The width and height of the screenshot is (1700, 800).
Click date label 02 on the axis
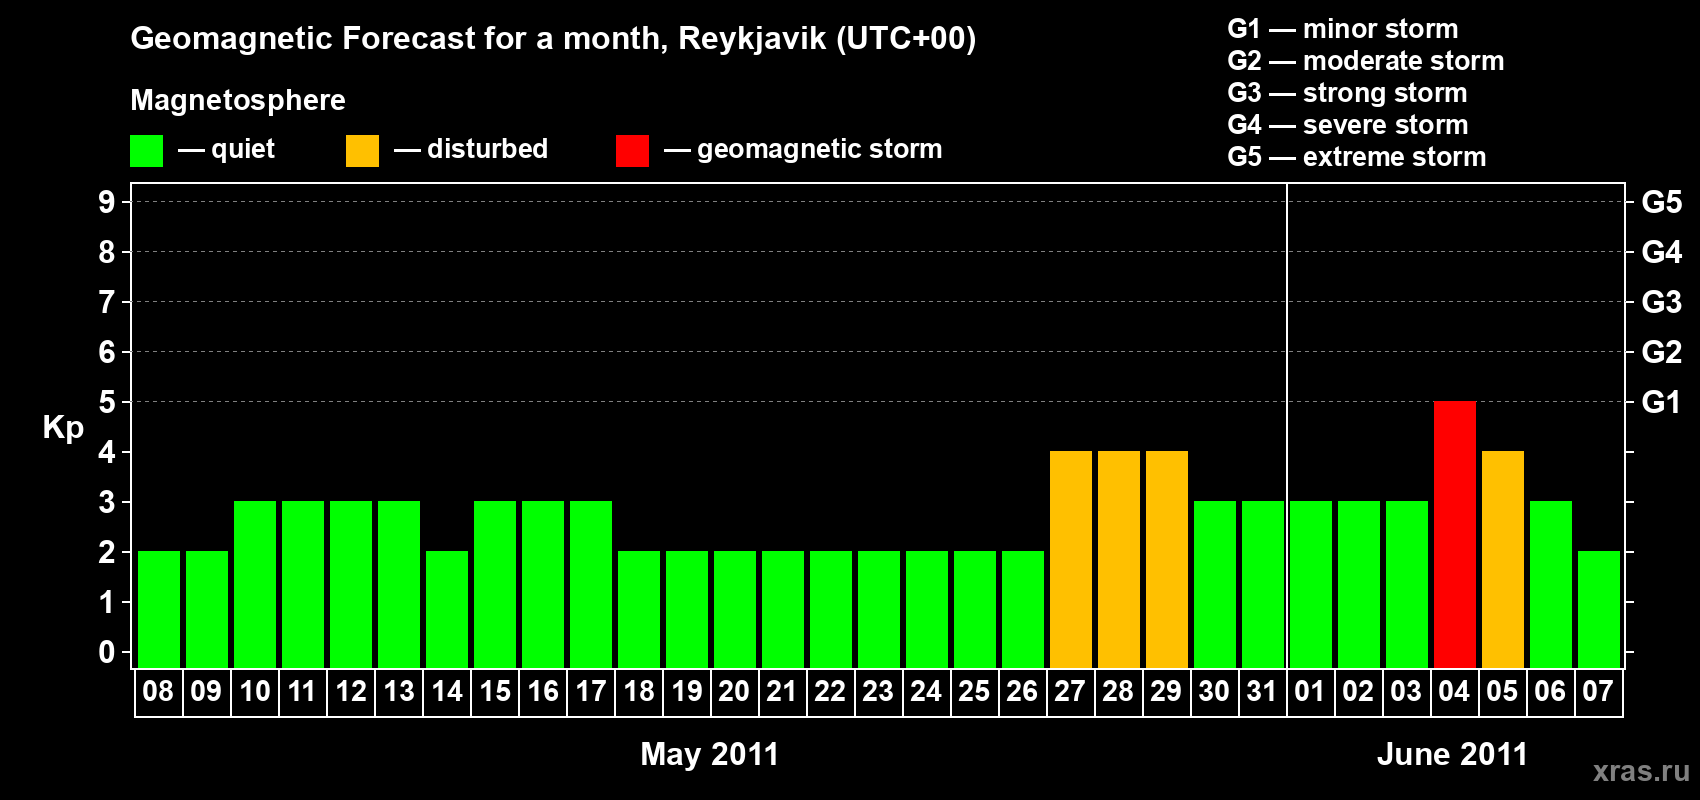coord(1358,691)
